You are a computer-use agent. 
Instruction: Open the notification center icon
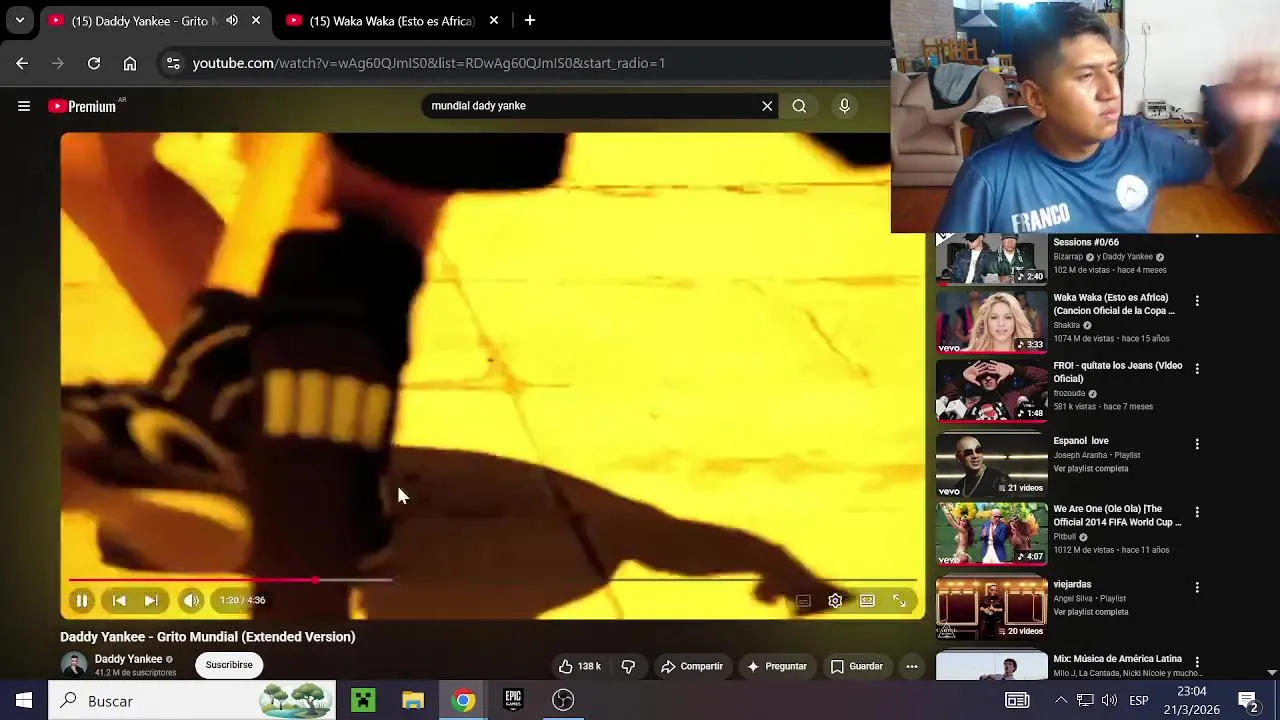tap(1248, 701)
